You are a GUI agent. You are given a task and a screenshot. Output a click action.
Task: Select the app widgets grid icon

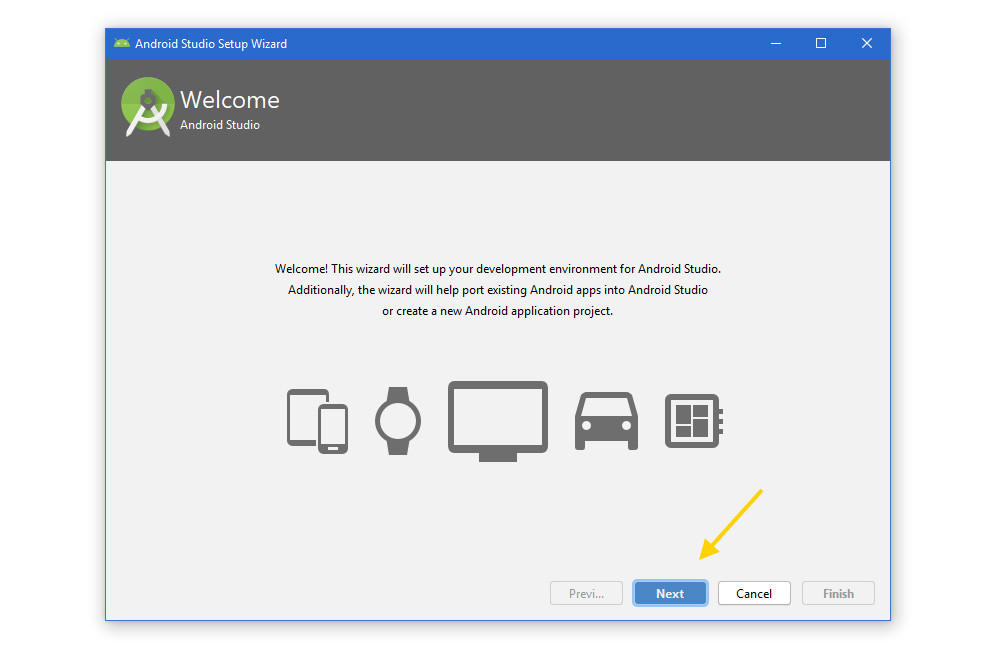[693, 420]
